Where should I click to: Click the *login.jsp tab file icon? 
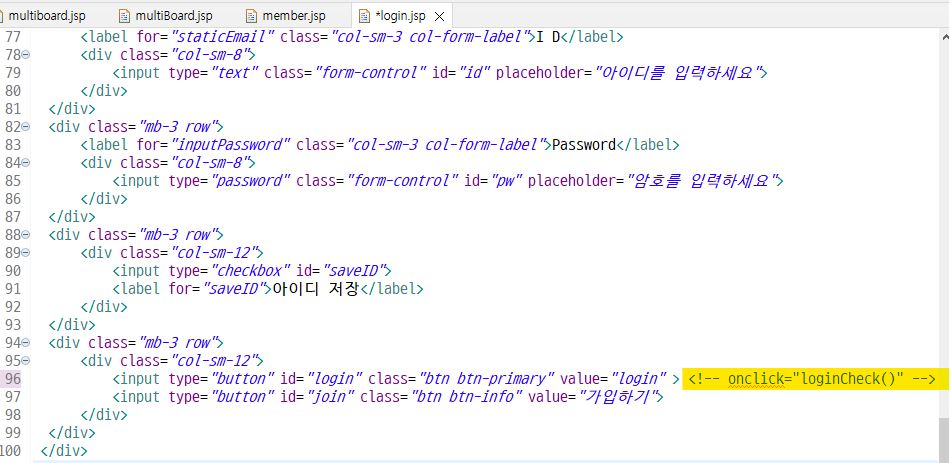pos(365,16)
